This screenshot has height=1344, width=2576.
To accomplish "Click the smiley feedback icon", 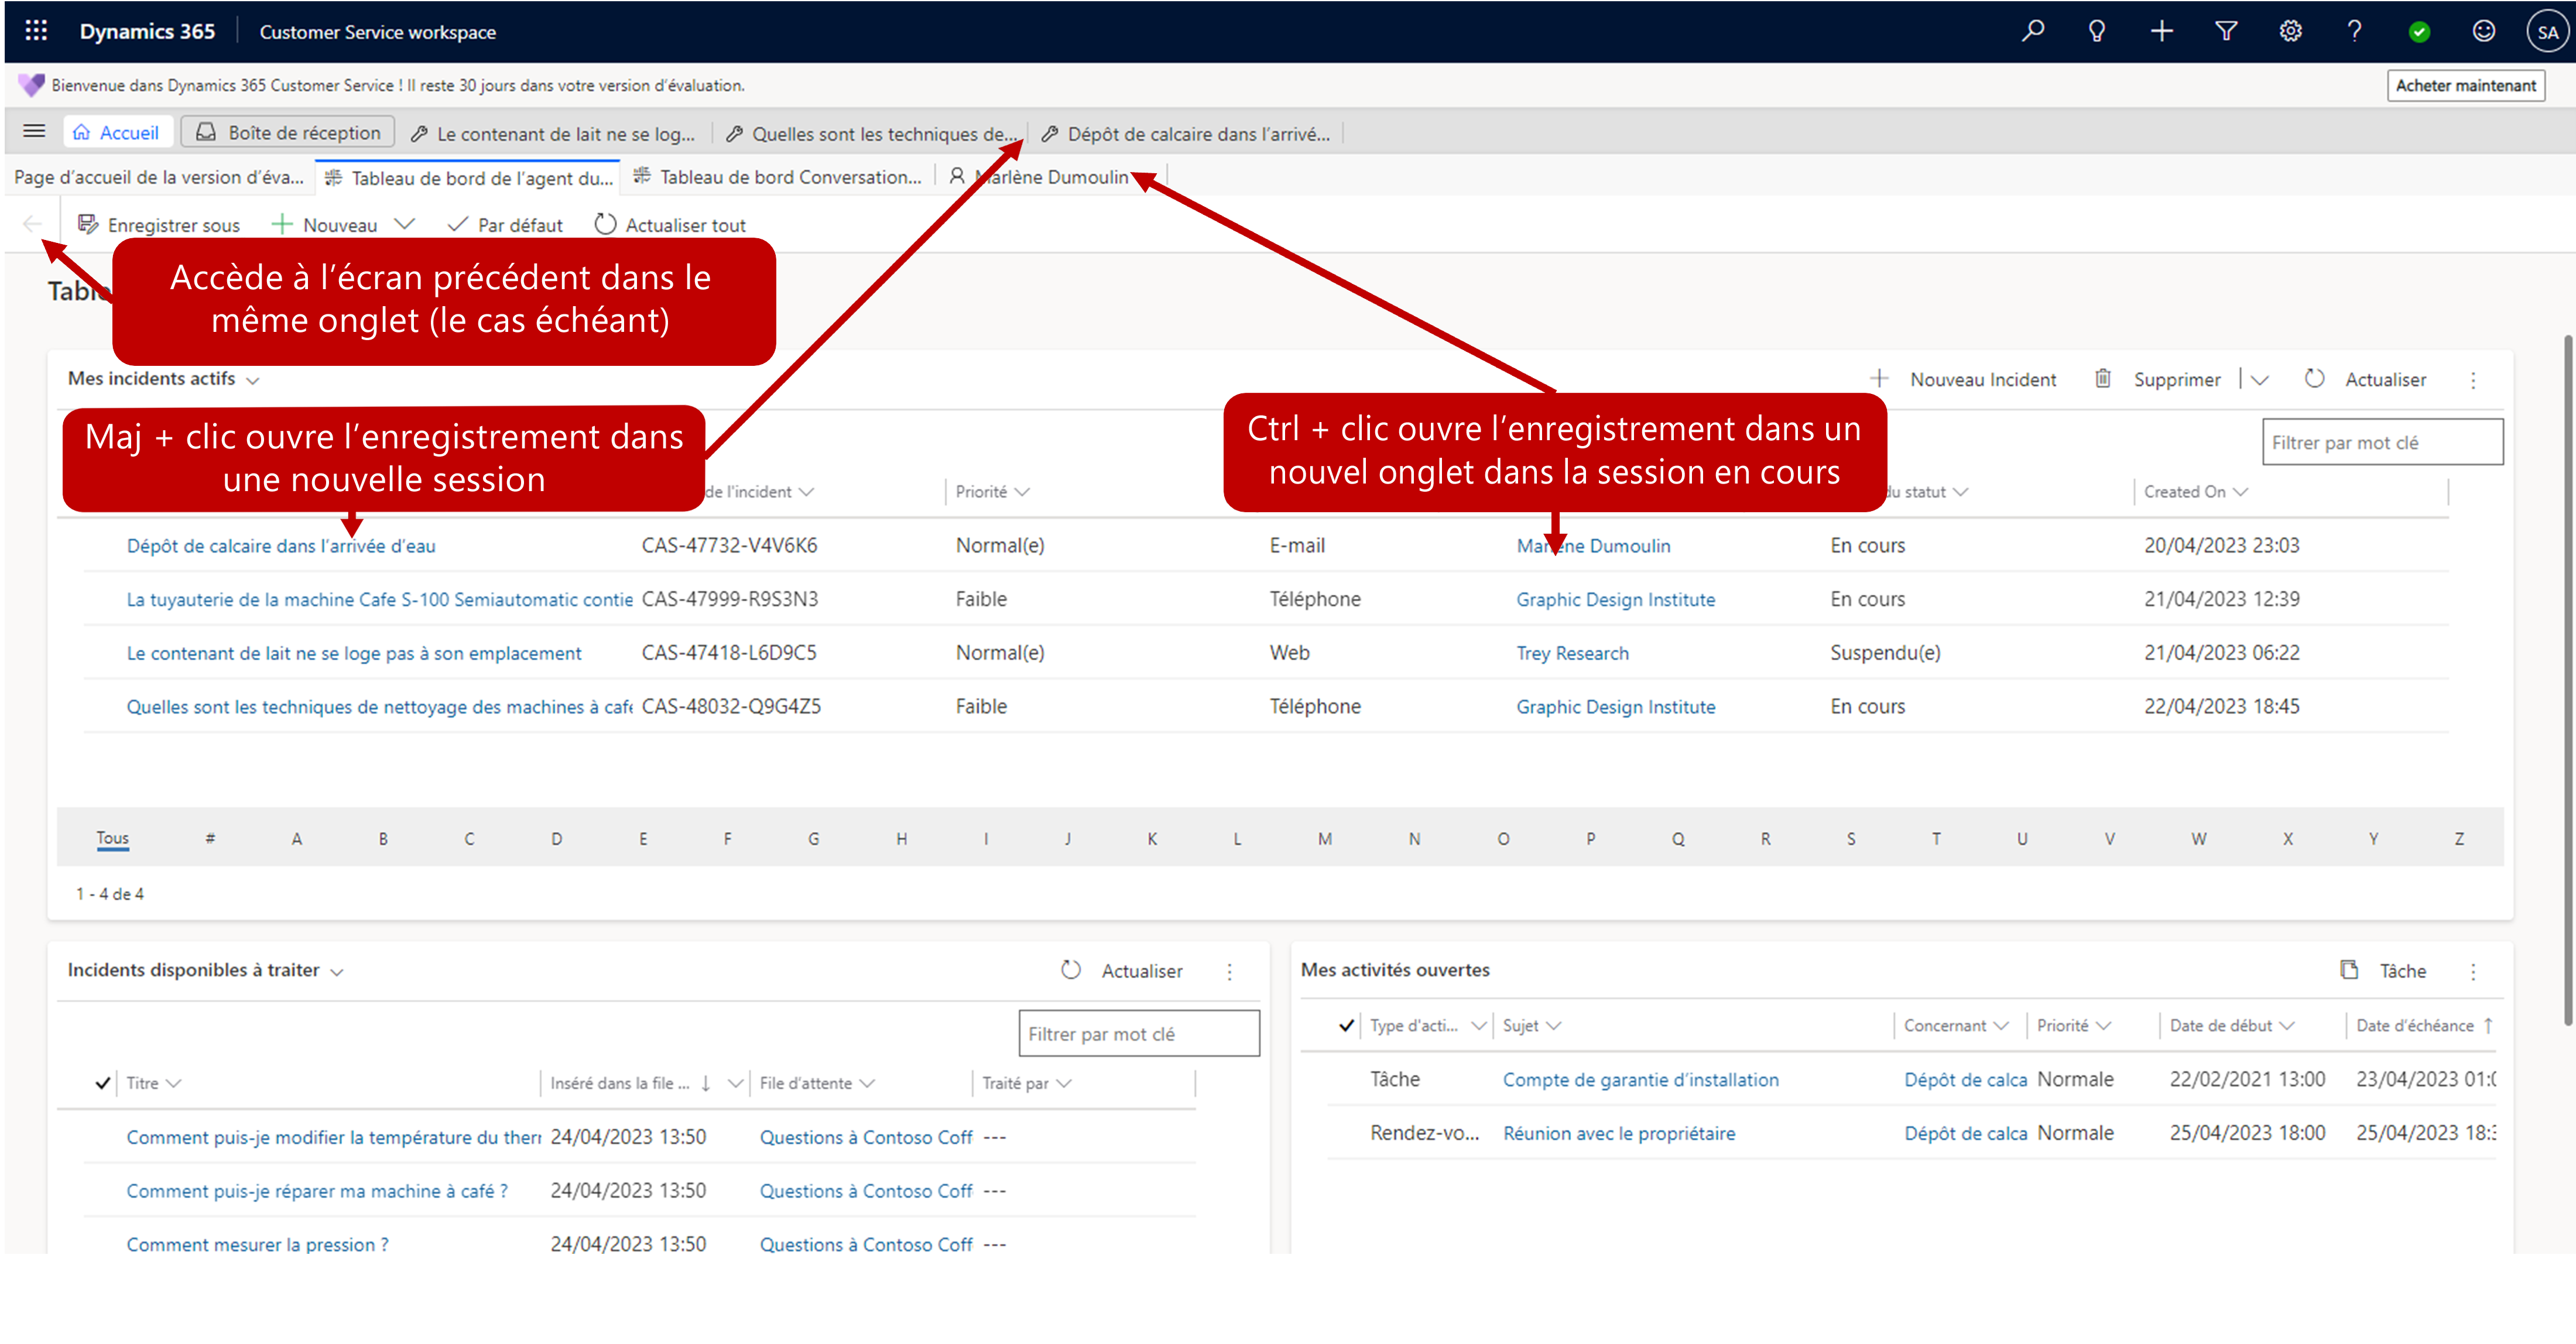I will pyautogui.click(x=2484, y=31).
